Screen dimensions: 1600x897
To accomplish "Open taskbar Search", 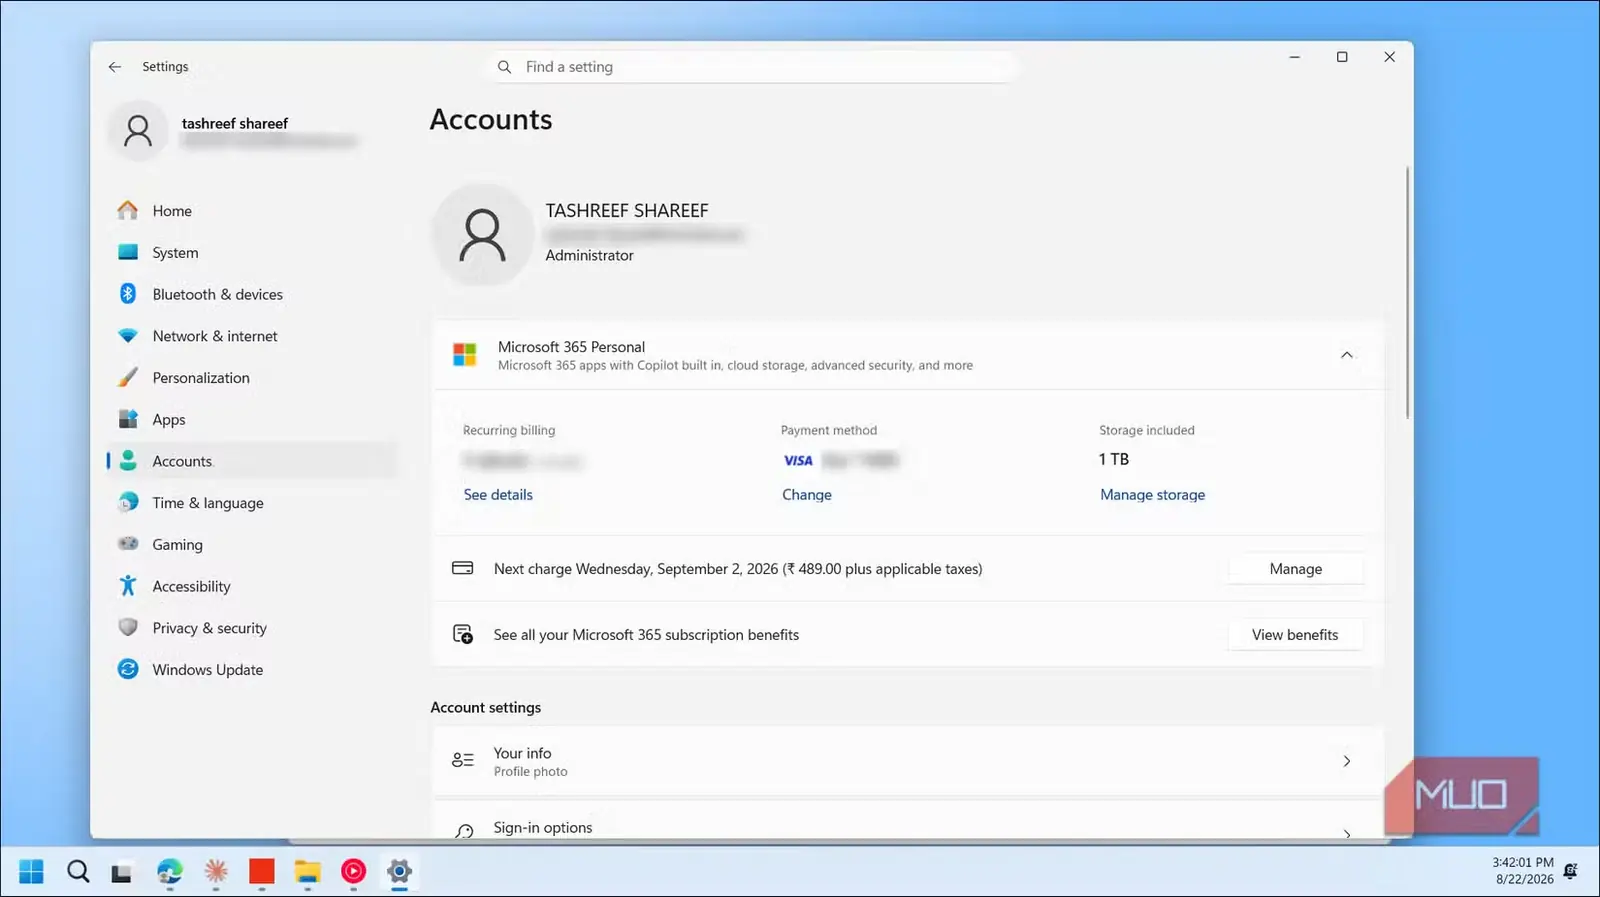I will pyautogui.click(x=78, y=872).
